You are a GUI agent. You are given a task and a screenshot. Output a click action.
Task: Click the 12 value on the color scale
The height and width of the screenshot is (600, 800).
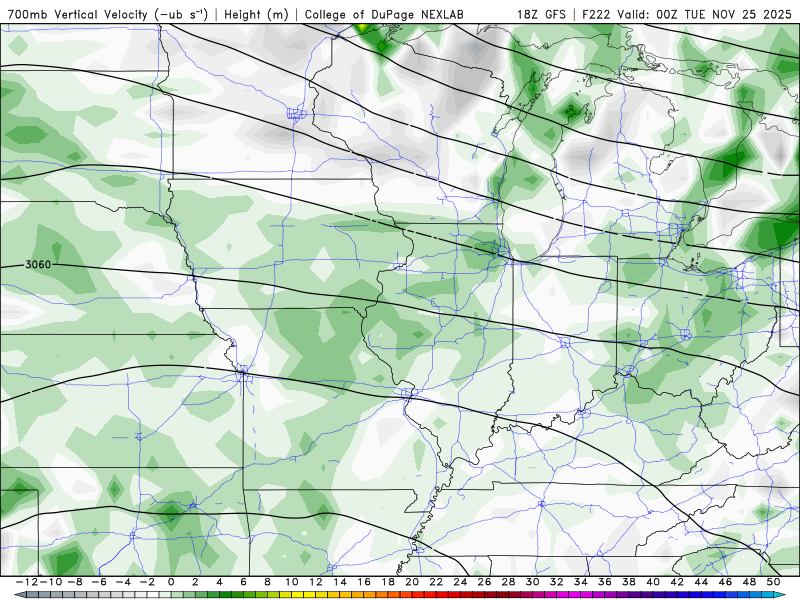(316, 582)
